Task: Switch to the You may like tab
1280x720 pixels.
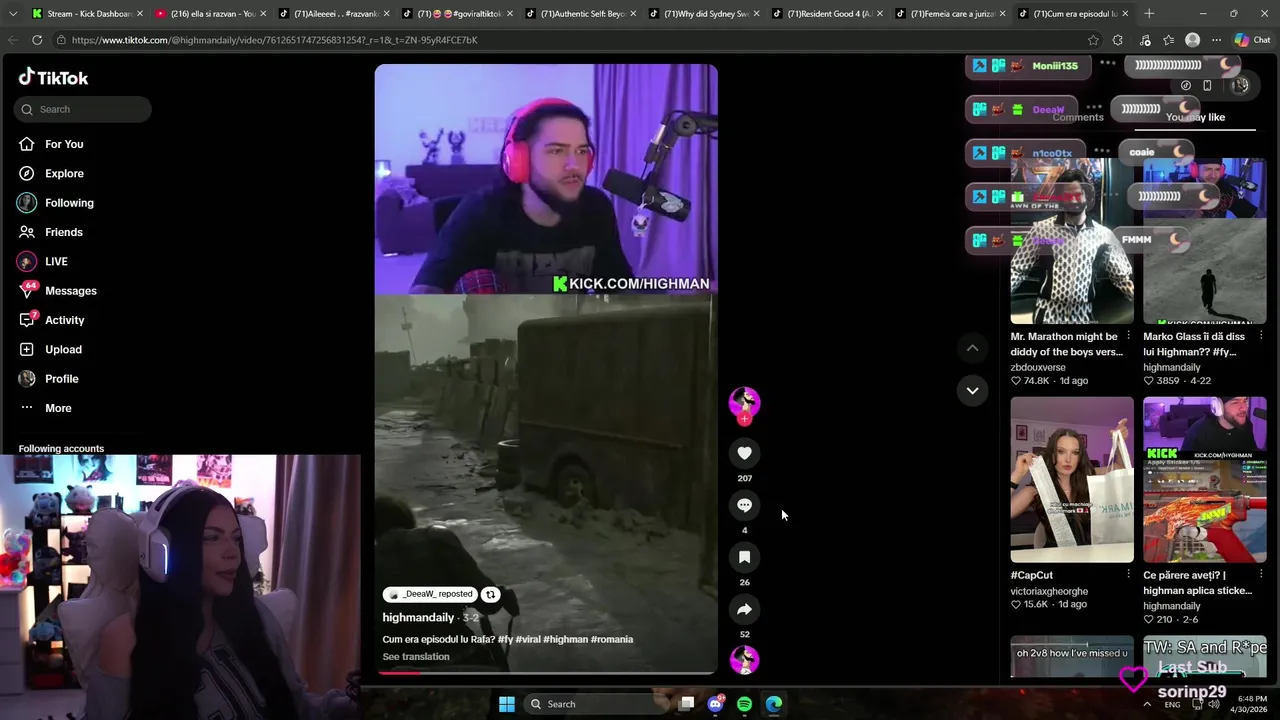Action: click(1195, 117)
